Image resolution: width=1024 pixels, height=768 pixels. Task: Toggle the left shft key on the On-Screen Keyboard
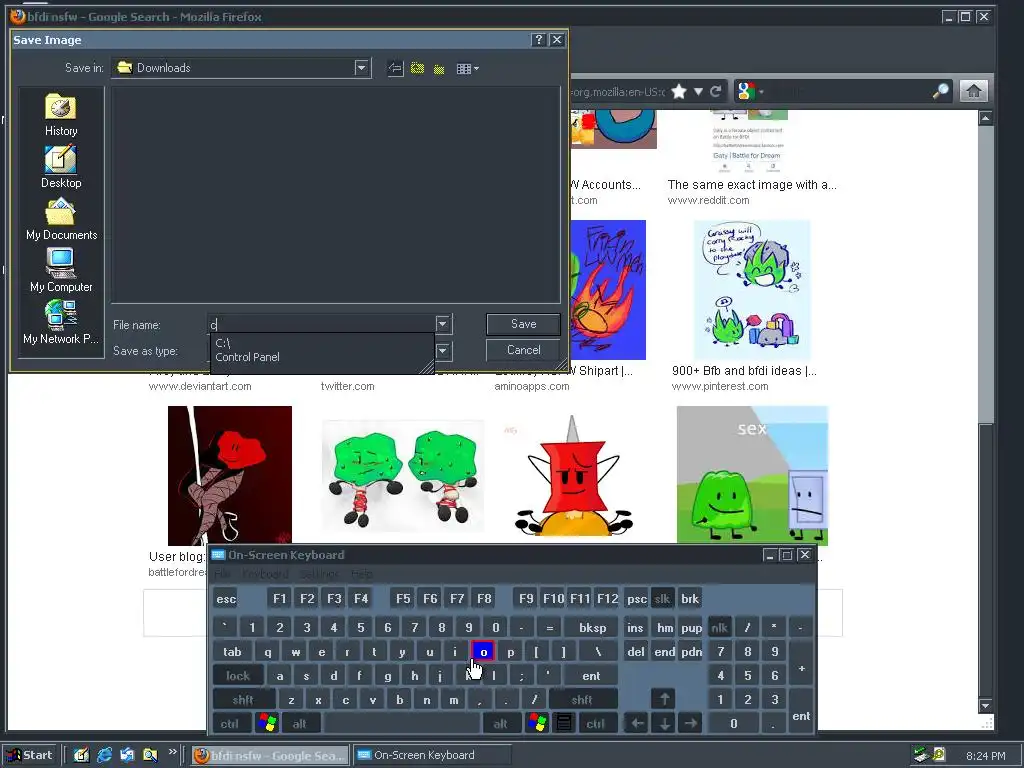pyautogui.click(x=243, y=700)
